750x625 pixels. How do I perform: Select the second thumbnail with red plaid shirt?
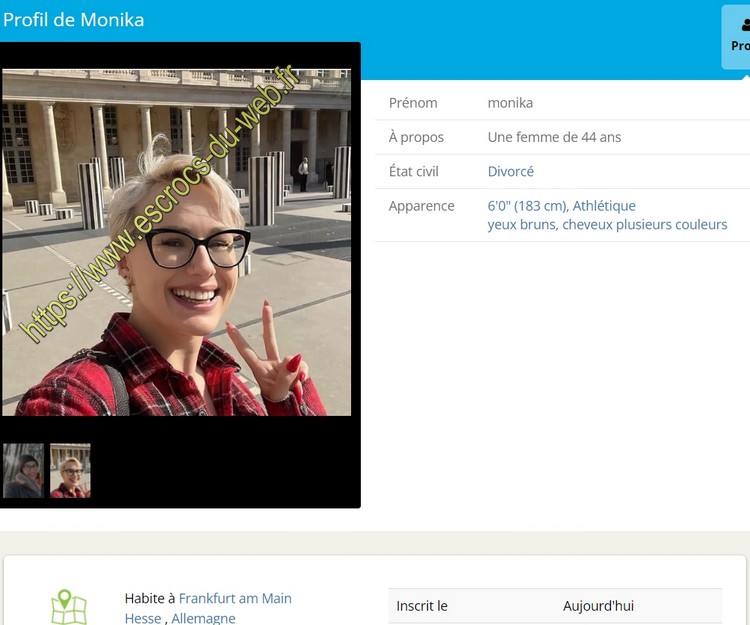[70, 471]
